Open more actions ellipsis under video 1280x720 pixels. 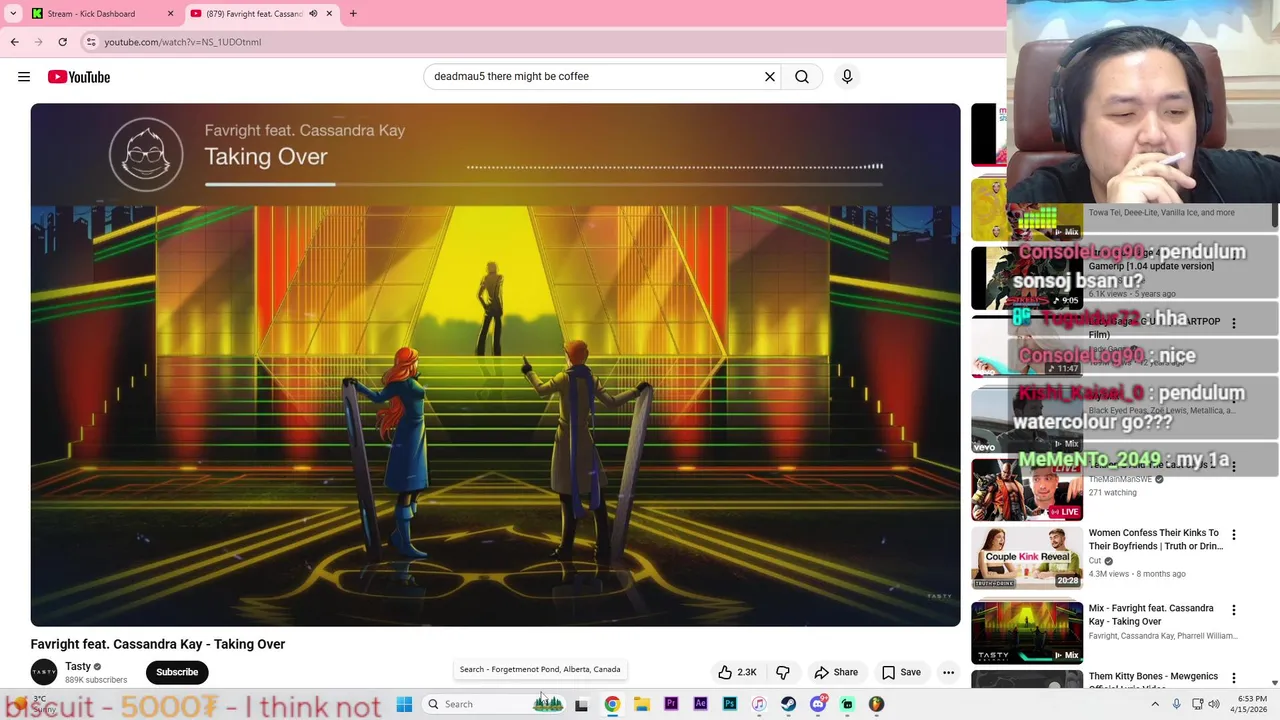click(948, 672)
